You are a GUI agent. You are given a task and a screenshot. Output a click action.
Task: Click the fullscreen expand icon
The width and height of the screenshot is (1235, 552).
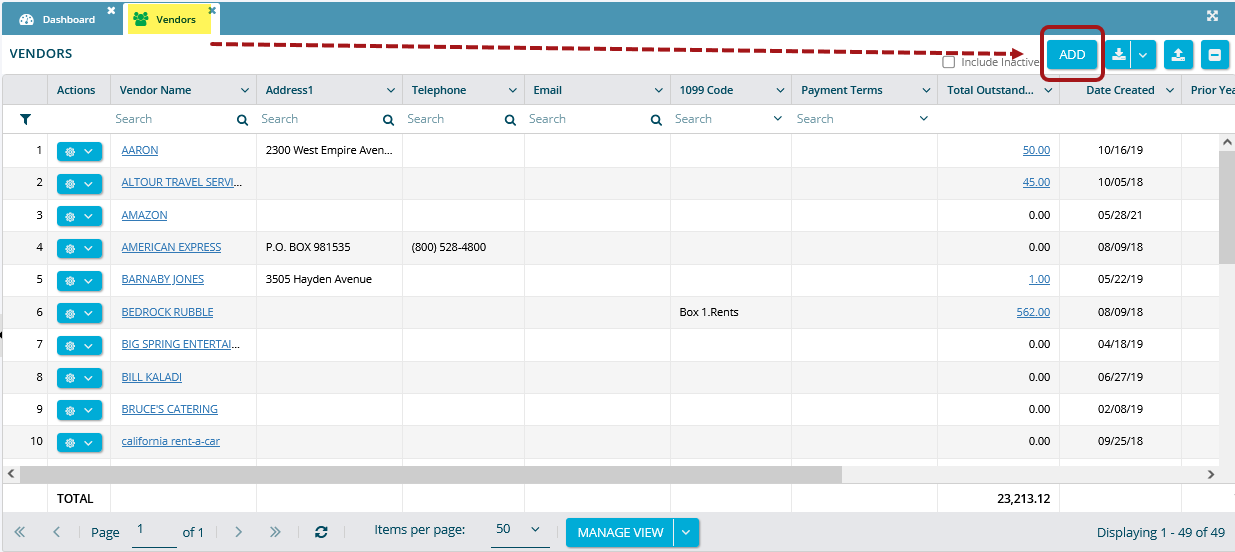coord(1212,16)
